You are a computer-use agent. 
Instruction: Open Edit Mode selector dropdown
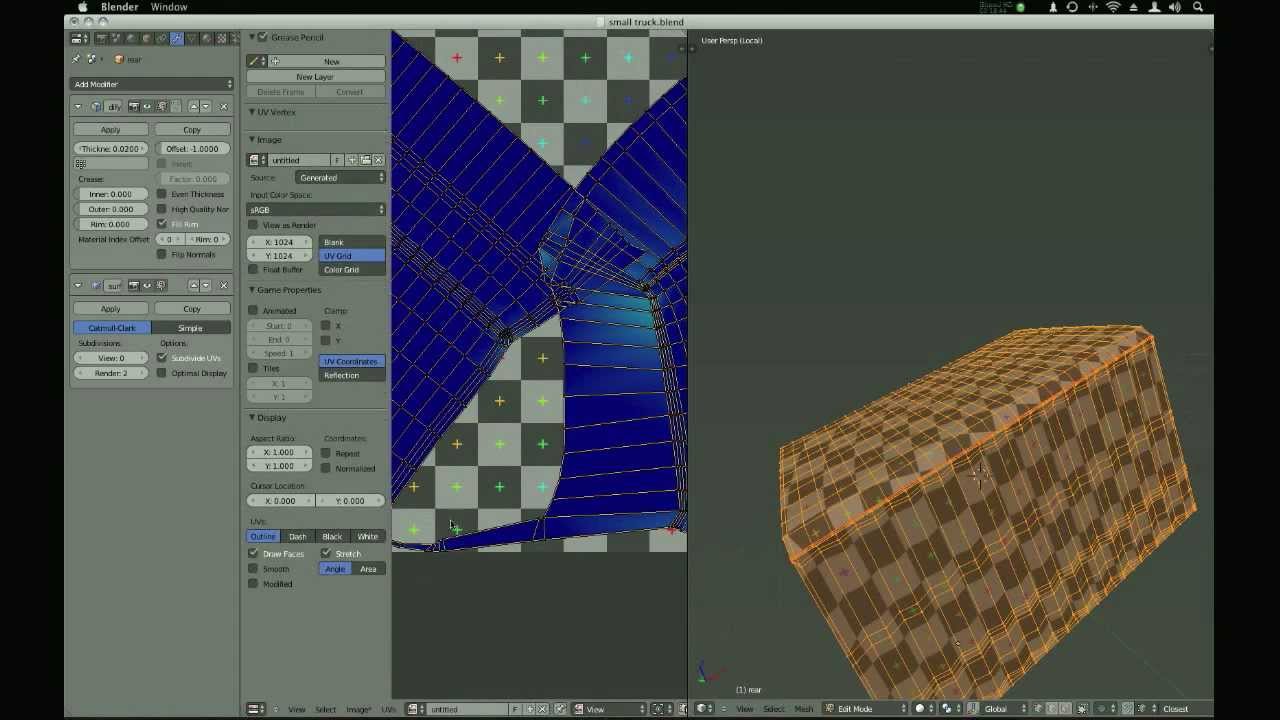(865, 708)
